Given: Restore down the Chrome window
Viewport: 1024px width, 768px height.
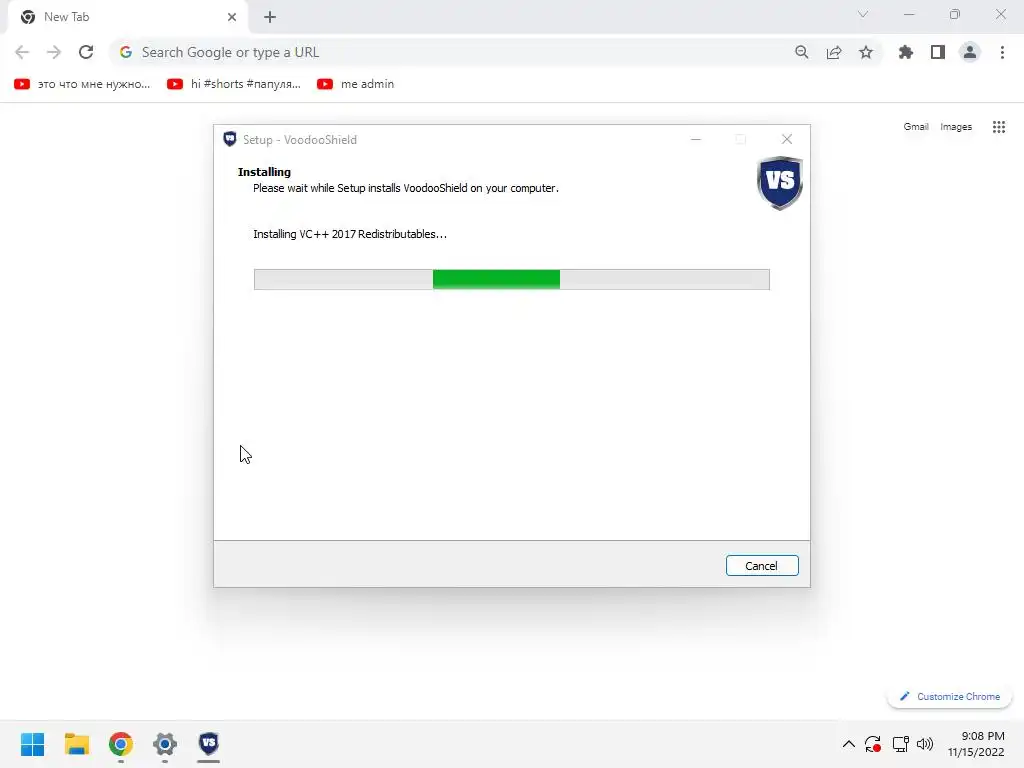Looking at the screenshot, I should 955,14.
